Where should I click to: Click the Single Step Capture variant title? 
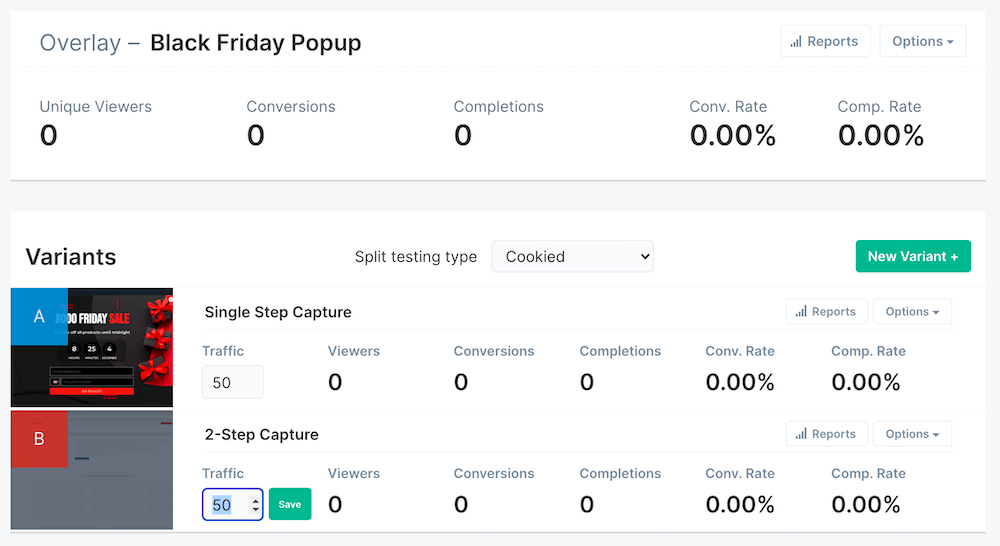278,312
